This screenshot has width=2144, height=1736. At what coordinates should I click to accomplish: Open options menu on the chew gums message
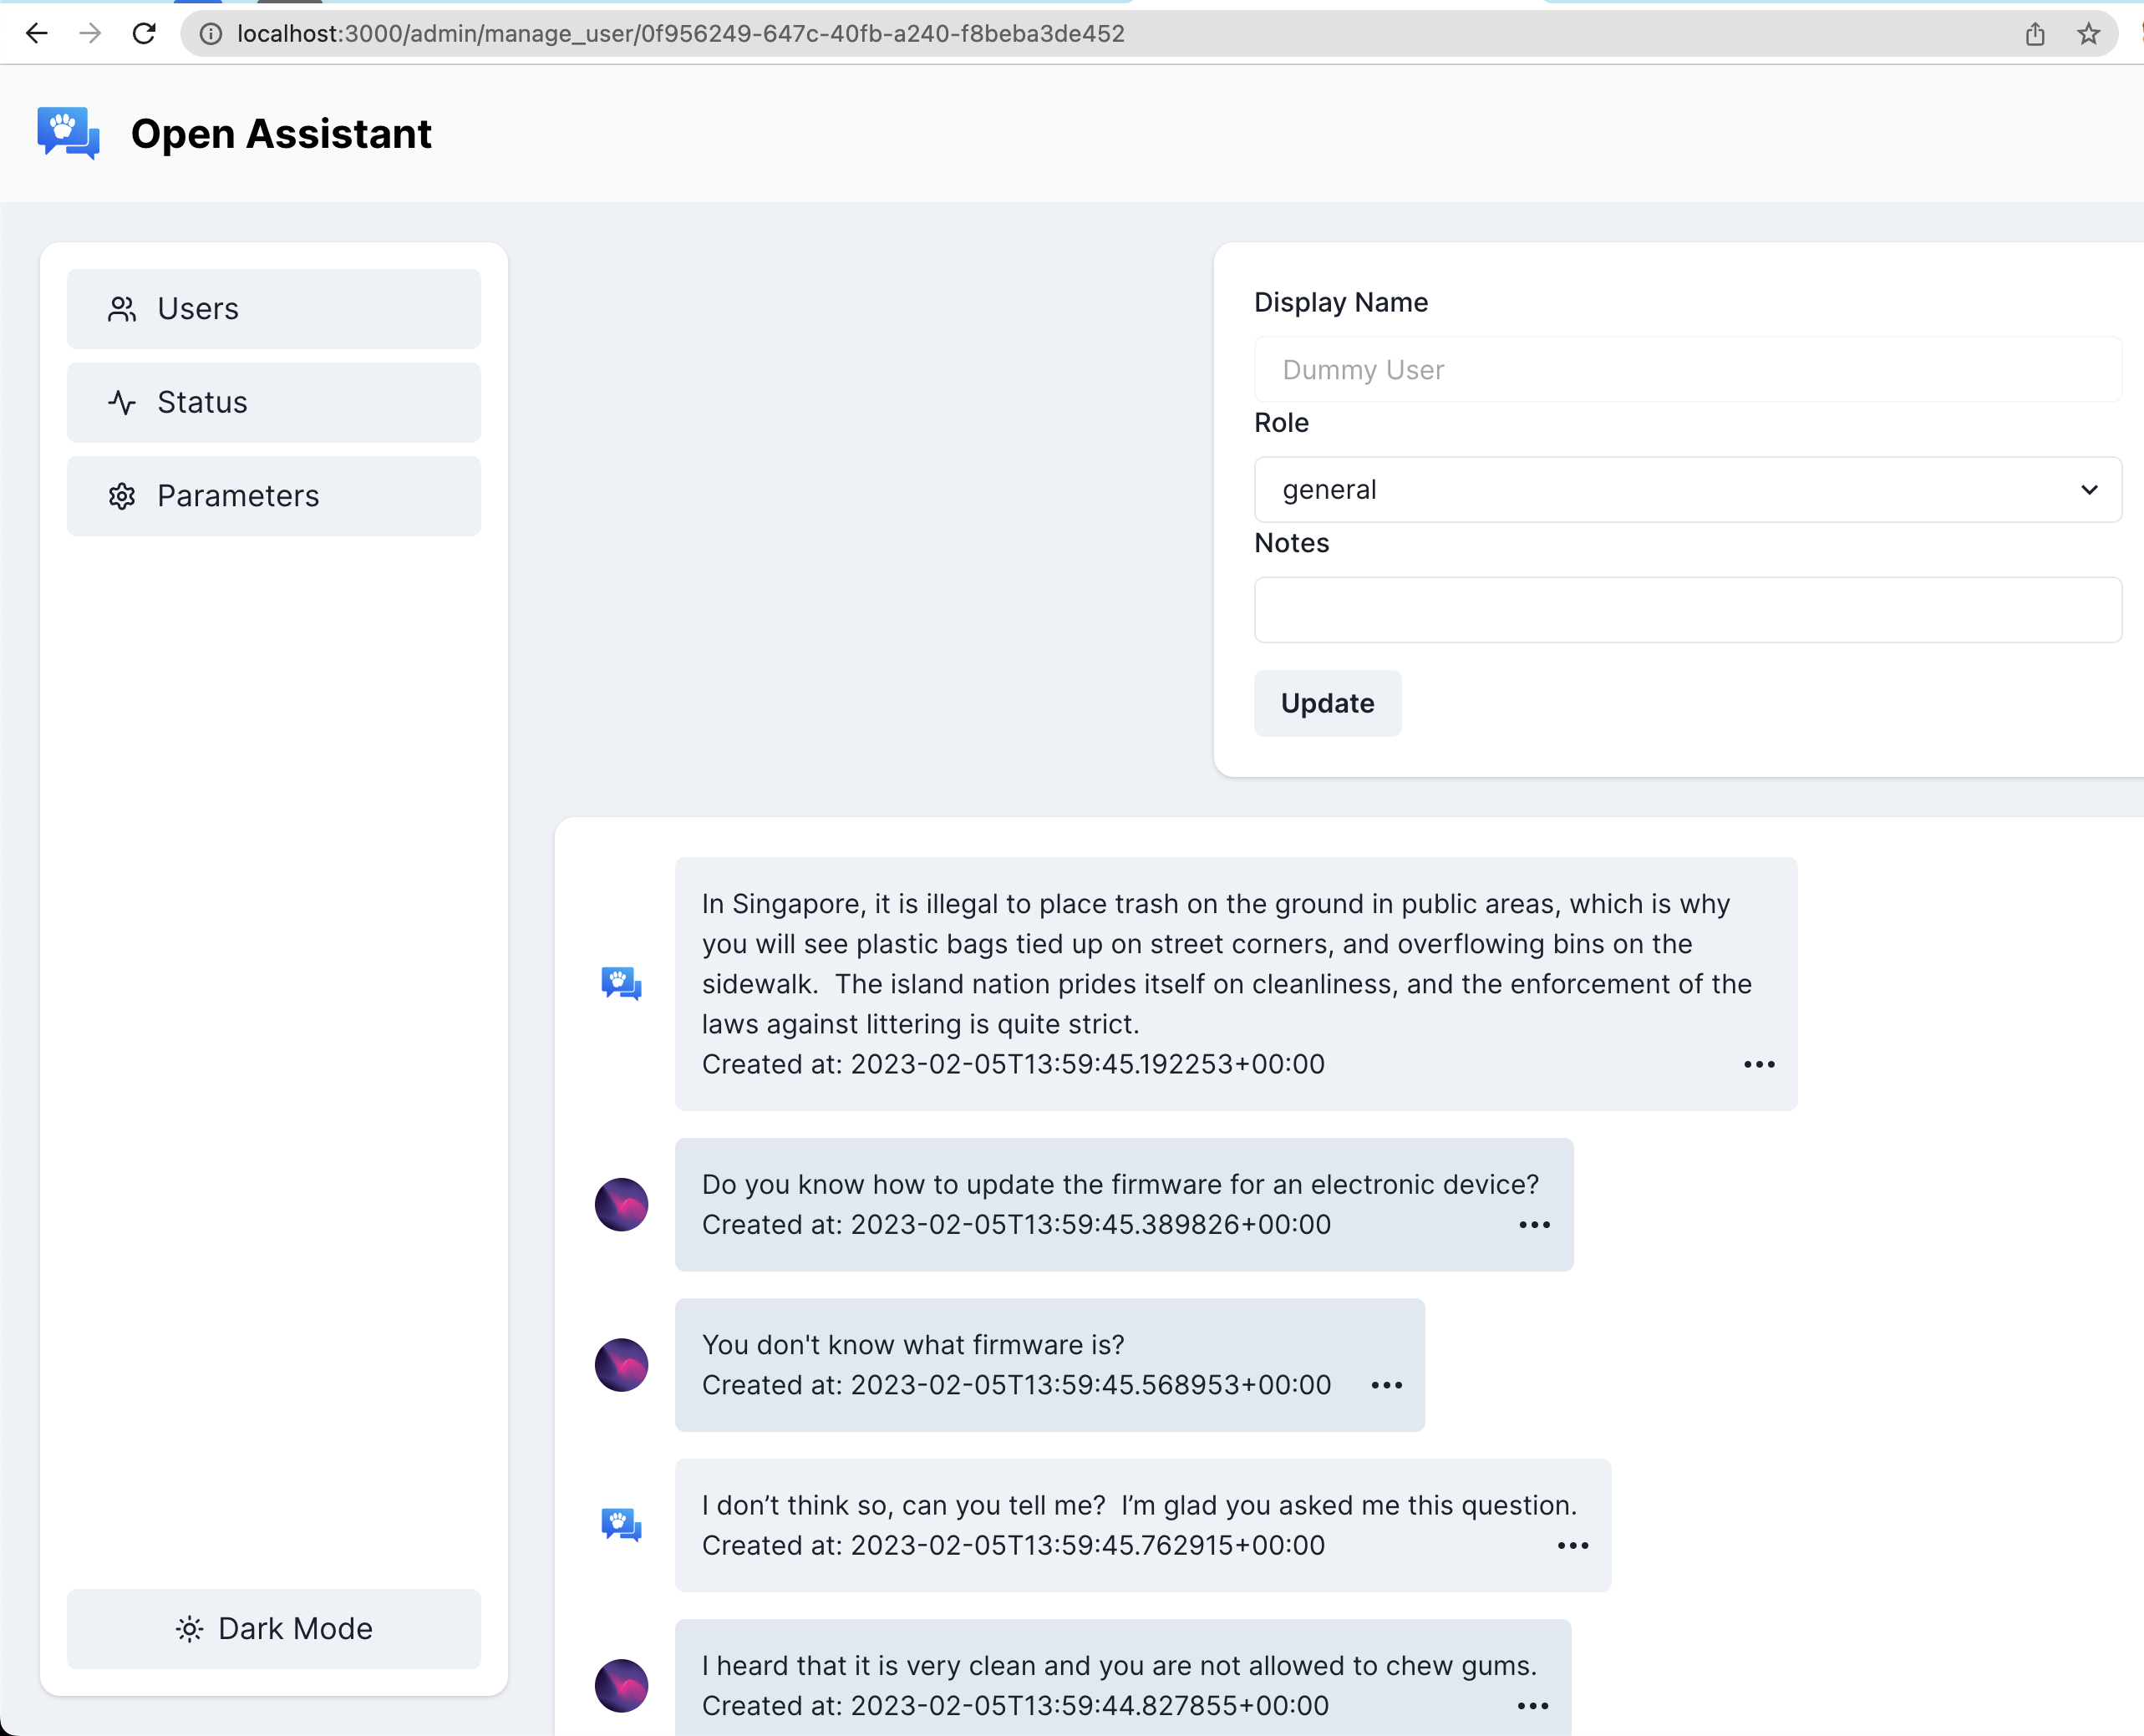click(1533, 1706)
